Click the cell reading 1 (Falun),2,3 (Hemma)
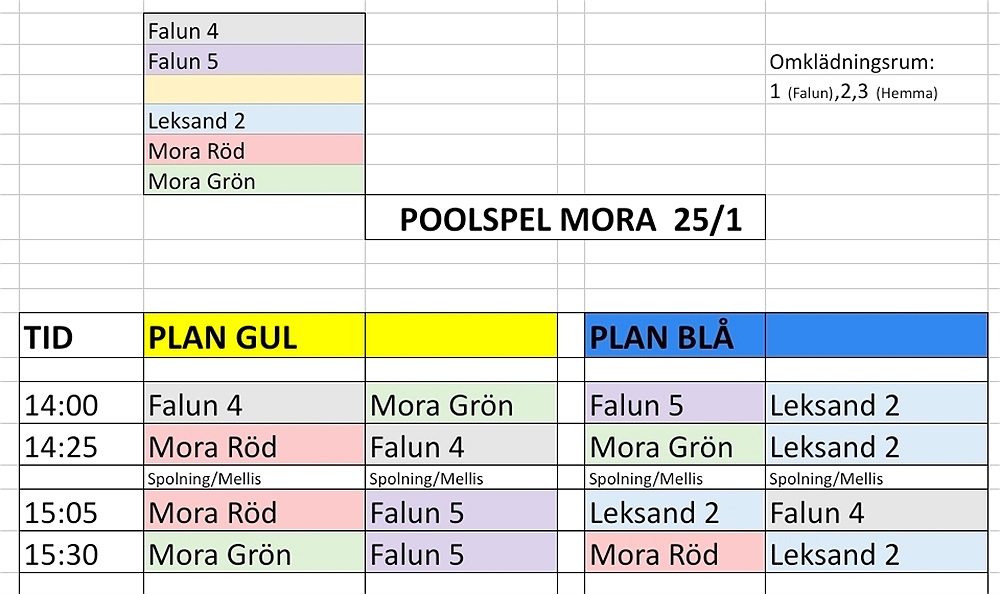The width and height of the screenshot is (1000, 594). (853, 92)
